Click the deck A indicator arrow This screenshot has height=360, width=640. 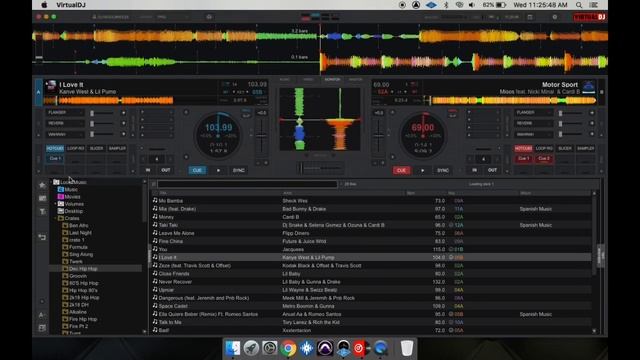pyautogui.click(x=38, y=92)
